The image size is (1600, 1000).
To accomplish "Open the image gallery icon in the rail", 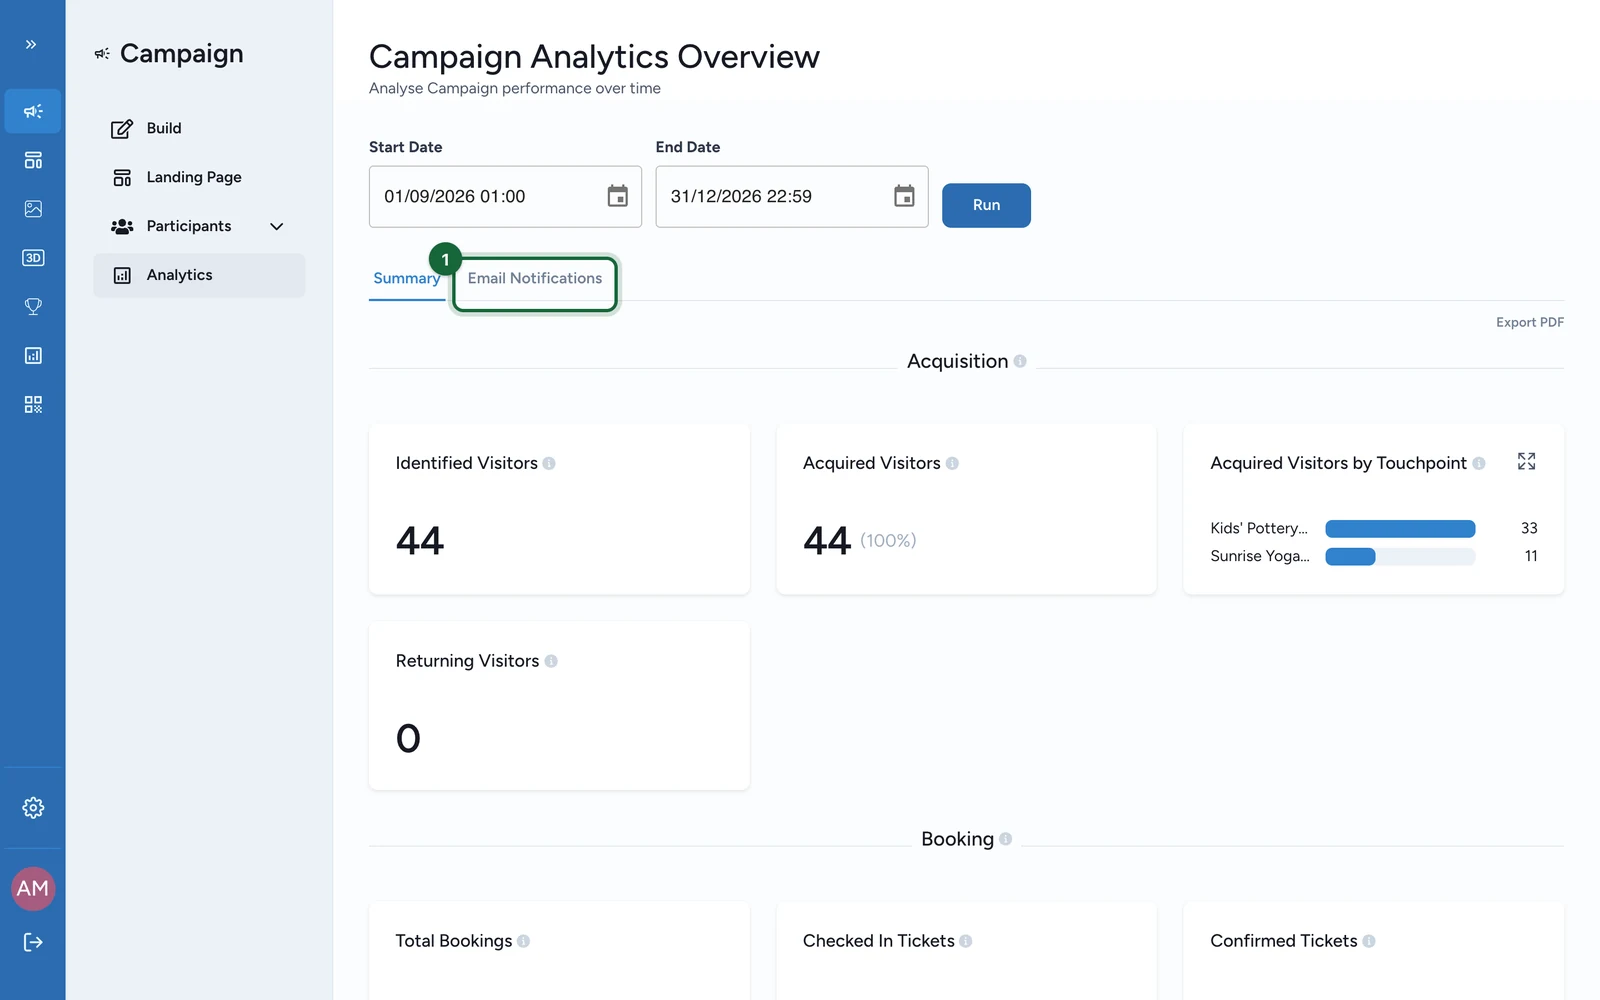I will pos(33,209).
